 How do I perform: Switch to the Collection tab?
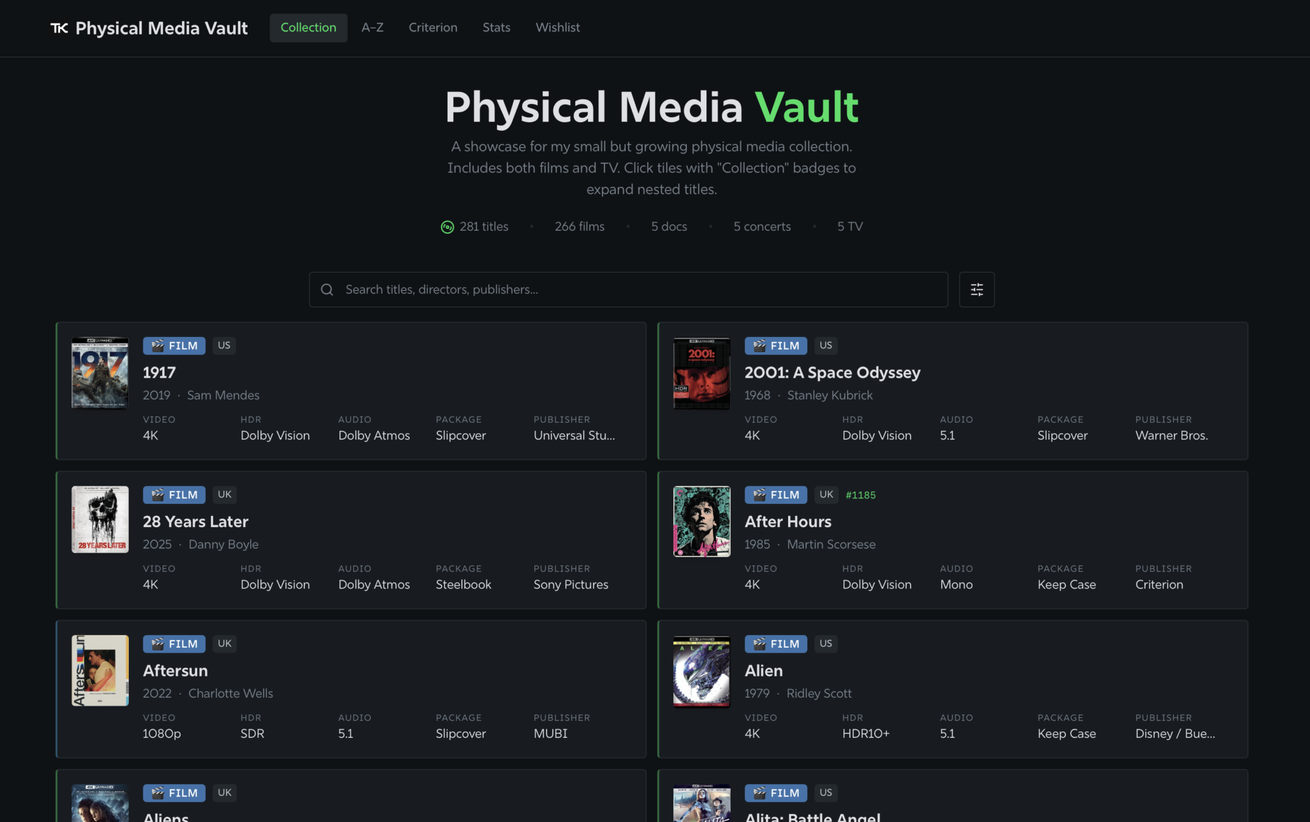[308, 28]
